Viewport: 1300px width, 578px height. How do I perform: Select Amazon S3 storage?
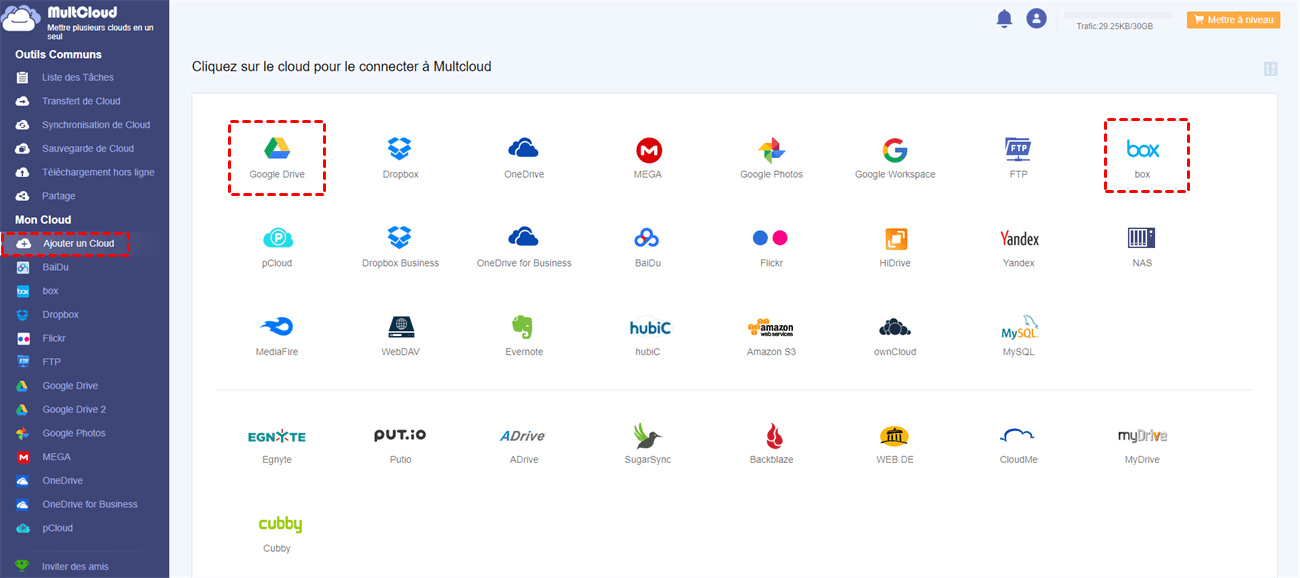click(771, 335)
